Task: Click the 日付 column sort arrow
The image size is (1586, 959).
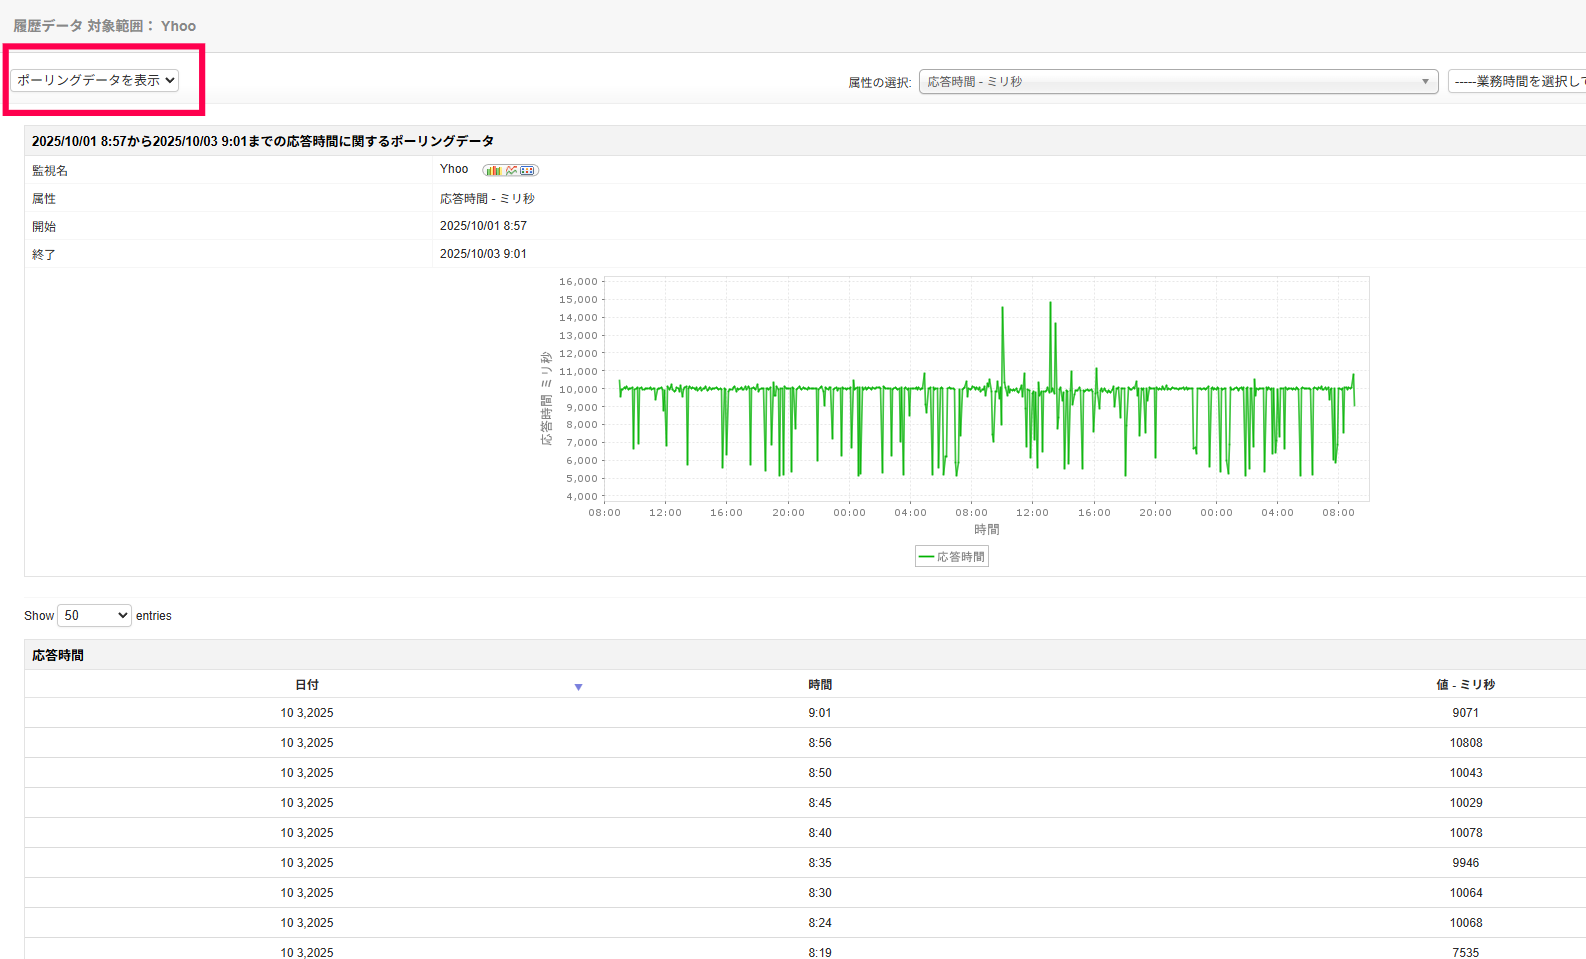Action: pyautogui.click(x=578, y=687)
